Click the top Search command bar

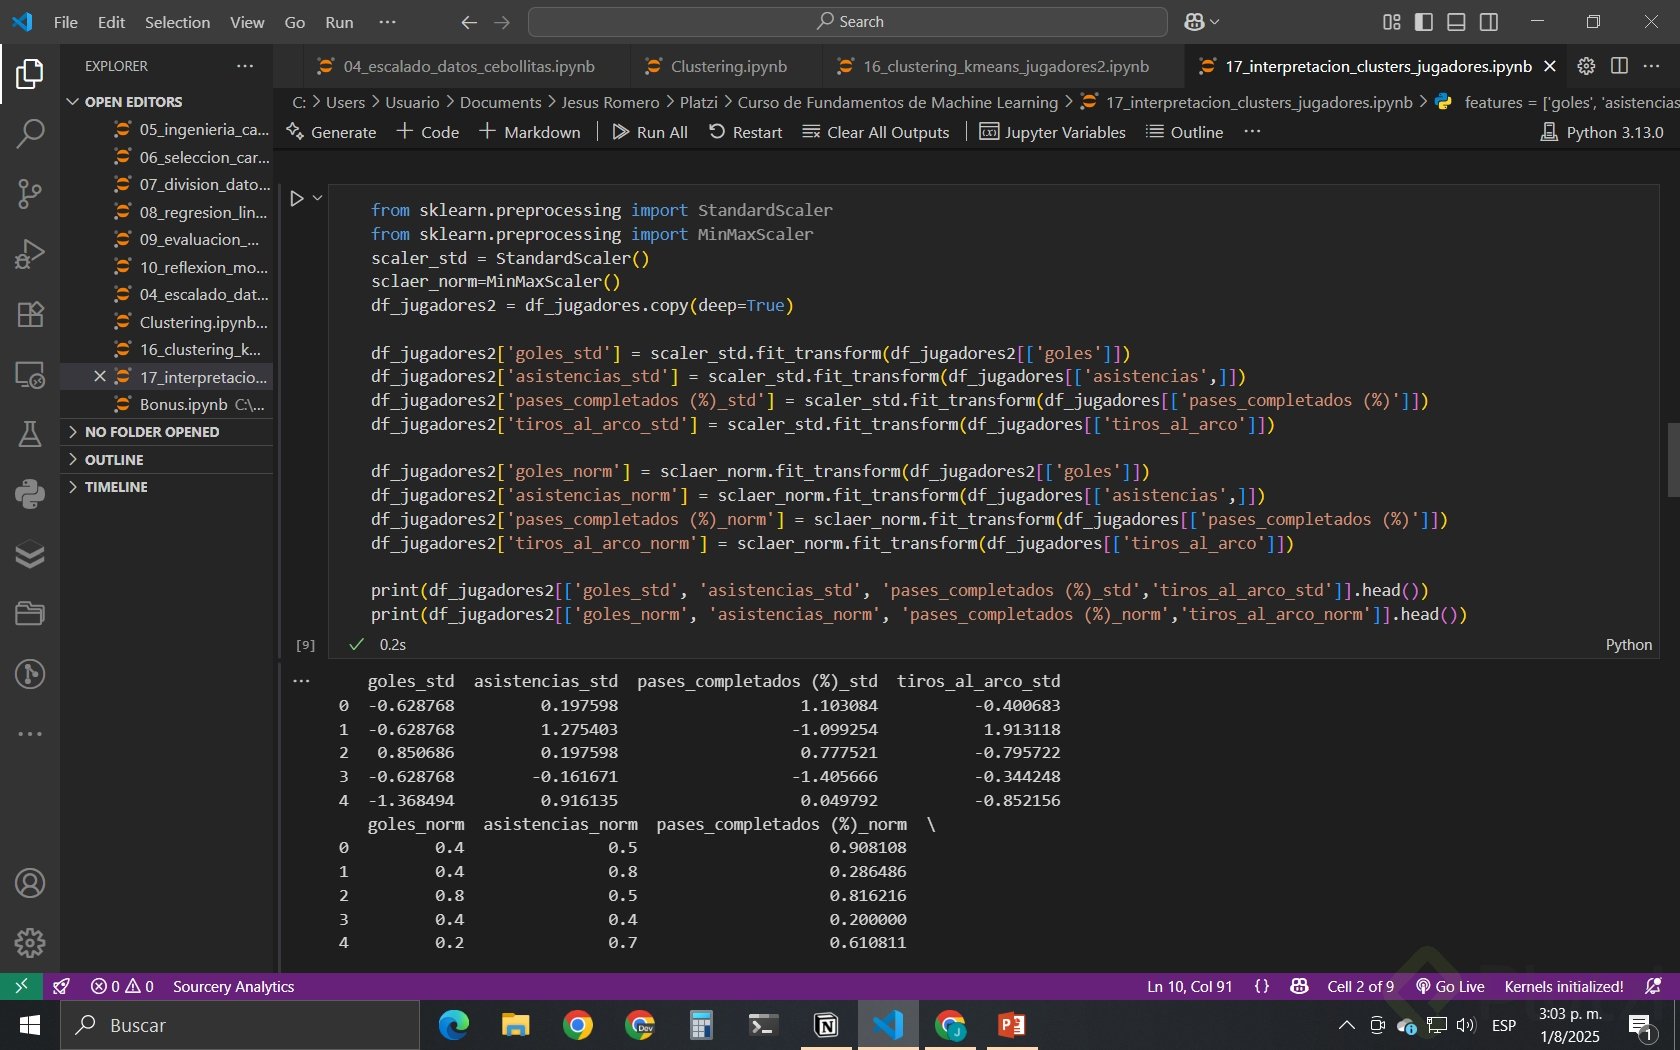(848, 22)
